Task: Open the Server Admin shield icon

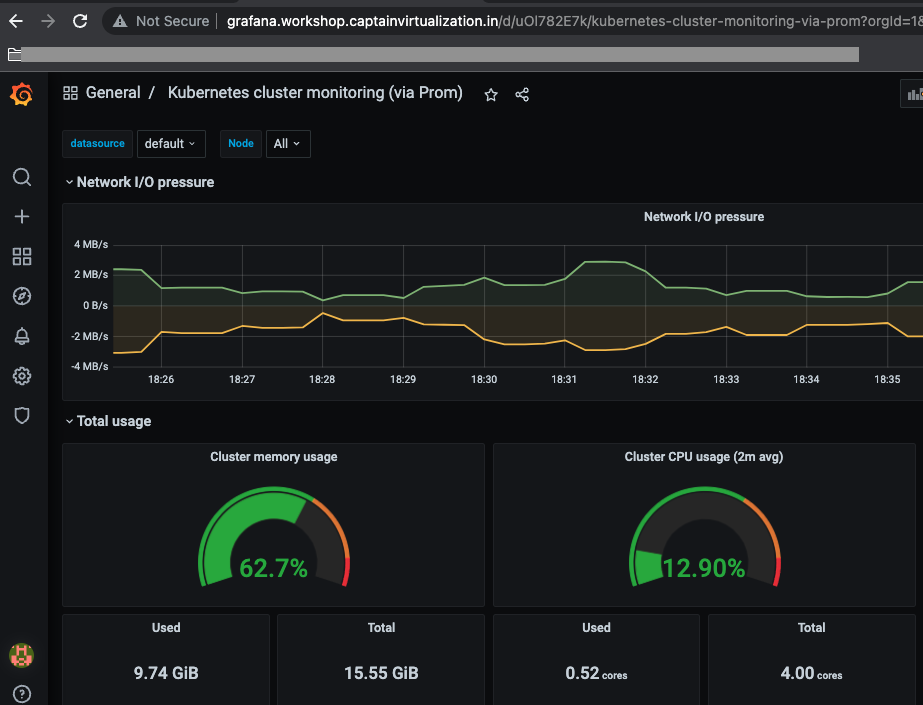Action: point(22,415)
